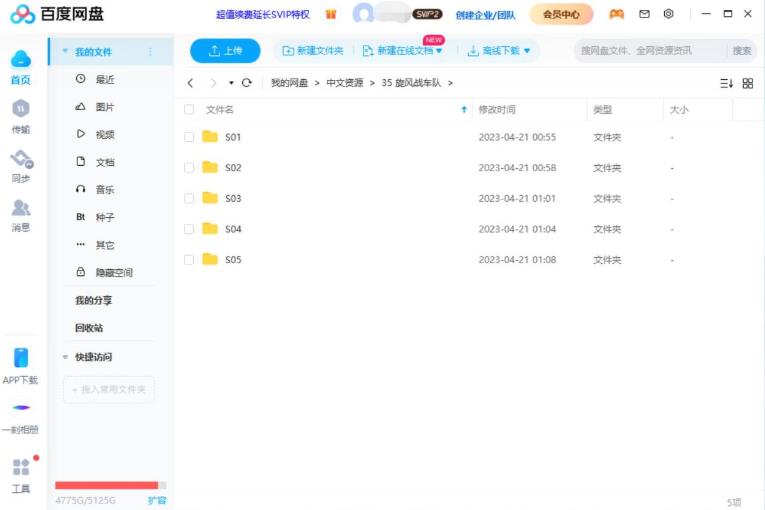Sort by file name arrow
Screen dimensions: 765x510
464,109
